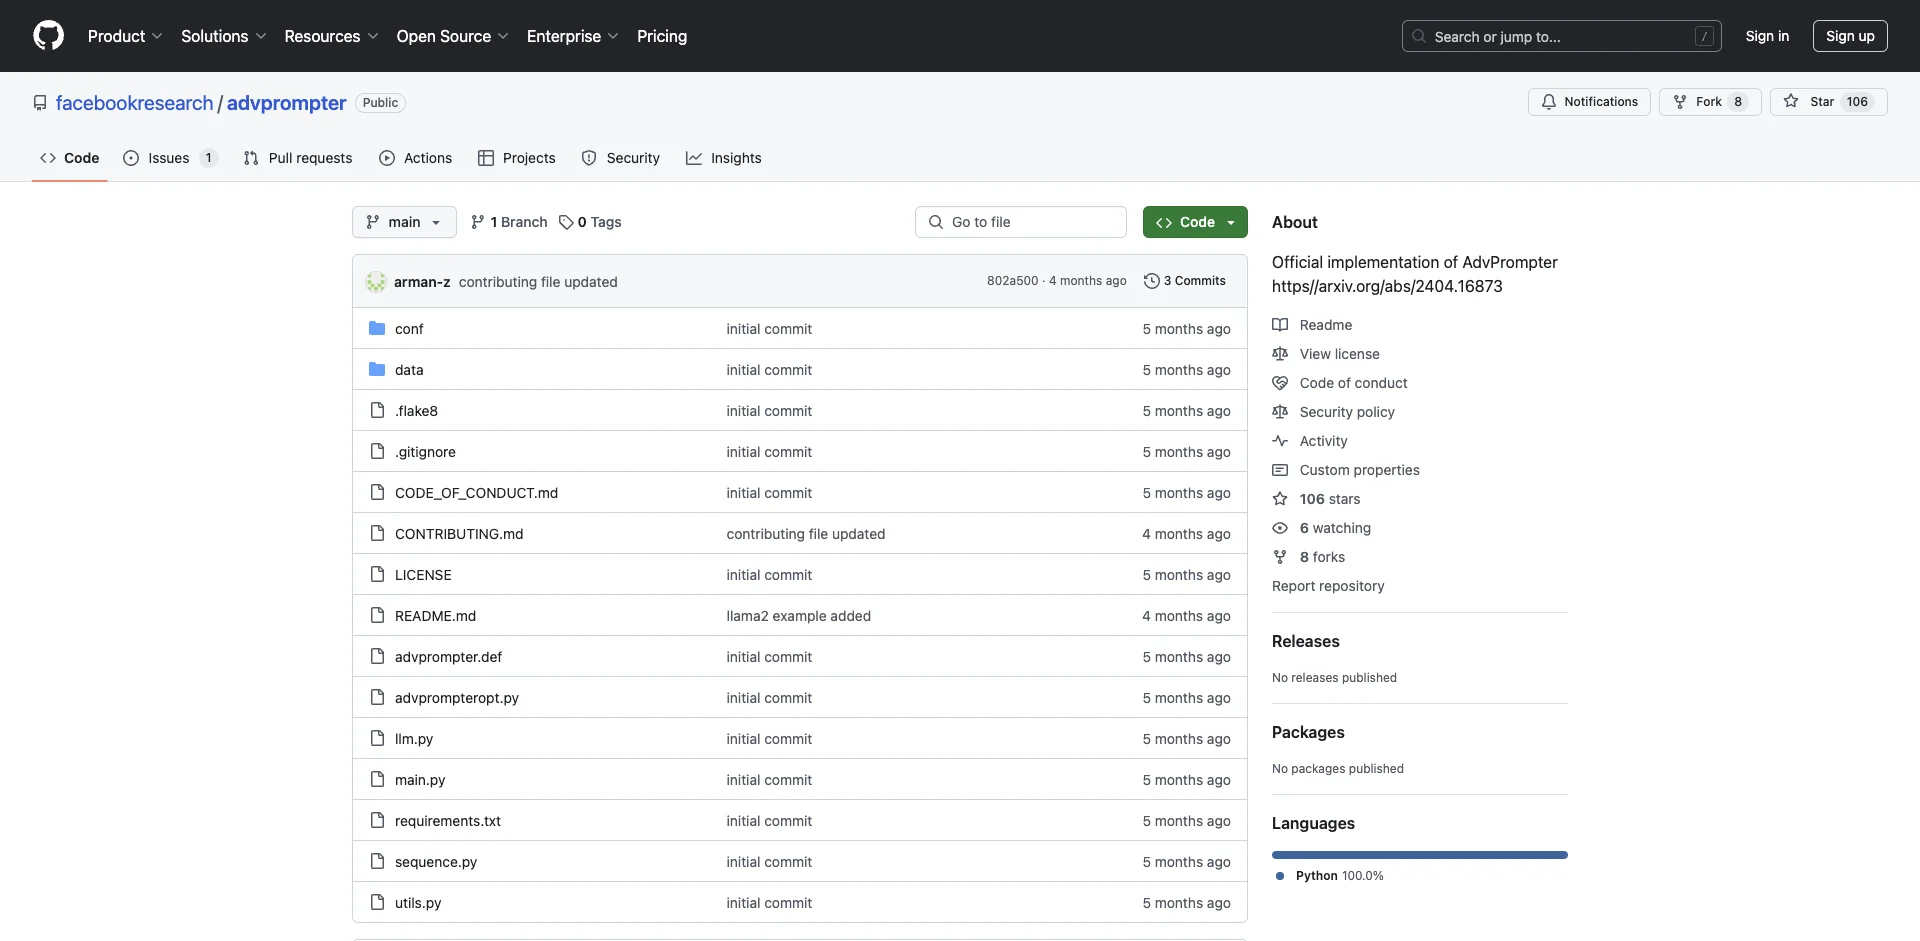Screen dimensions: 1920x941
Task: Focus the Go to file input
Action: [x=1021, y=222]
